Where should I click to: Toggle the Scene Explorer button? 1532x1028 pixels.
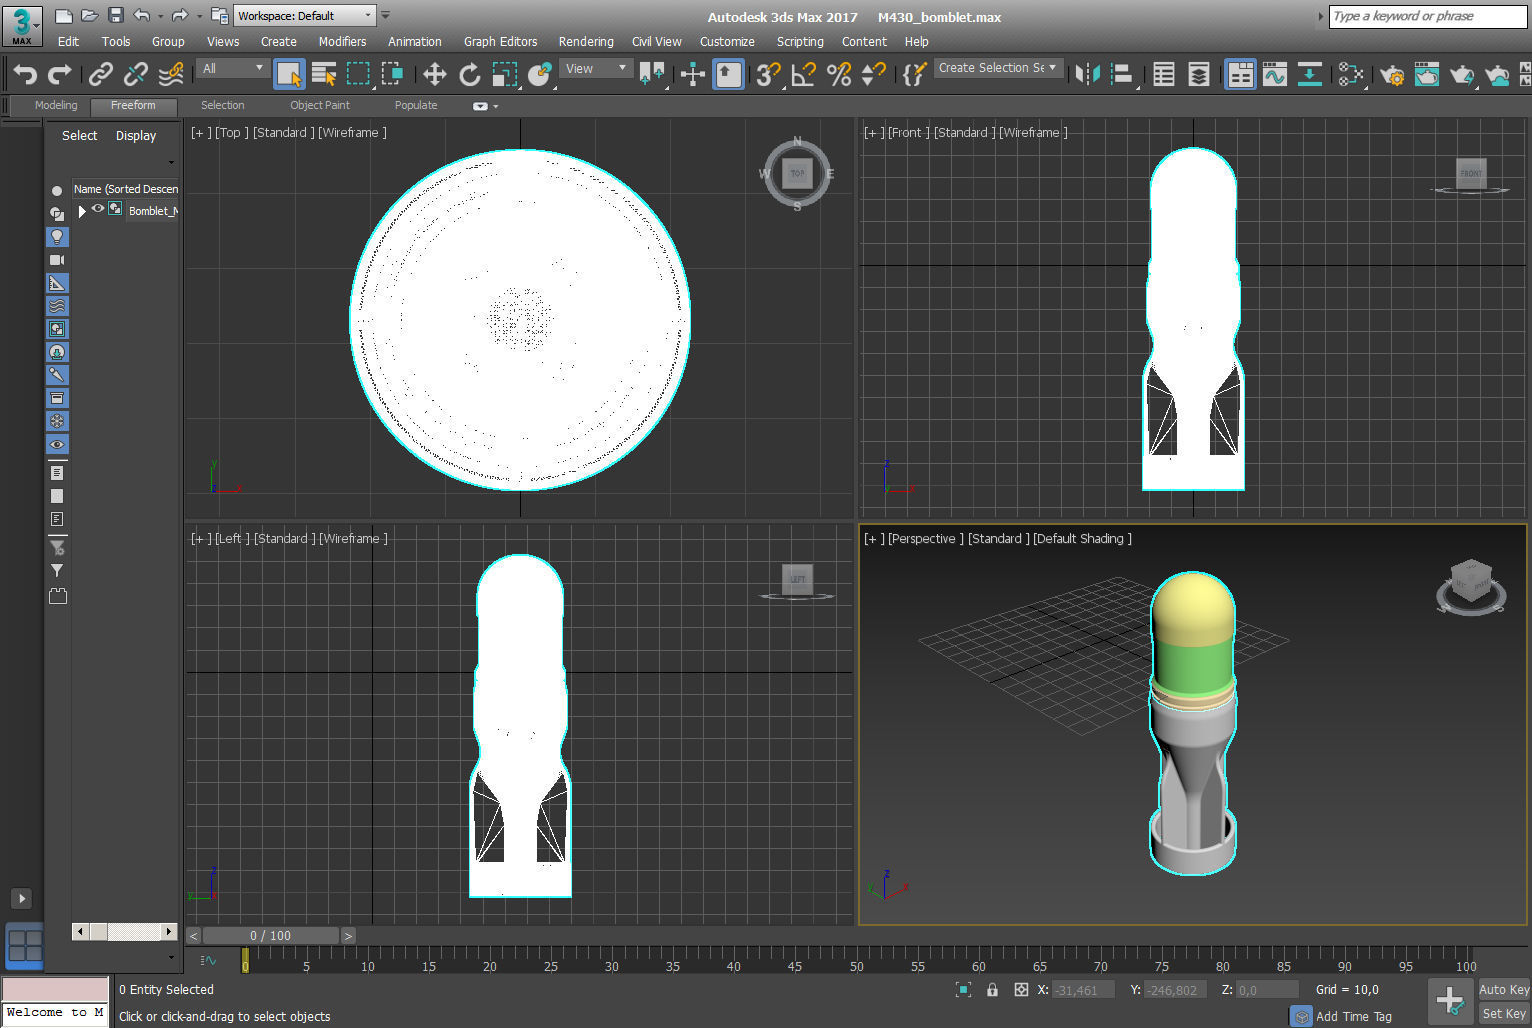click(x=1164, y=74)
